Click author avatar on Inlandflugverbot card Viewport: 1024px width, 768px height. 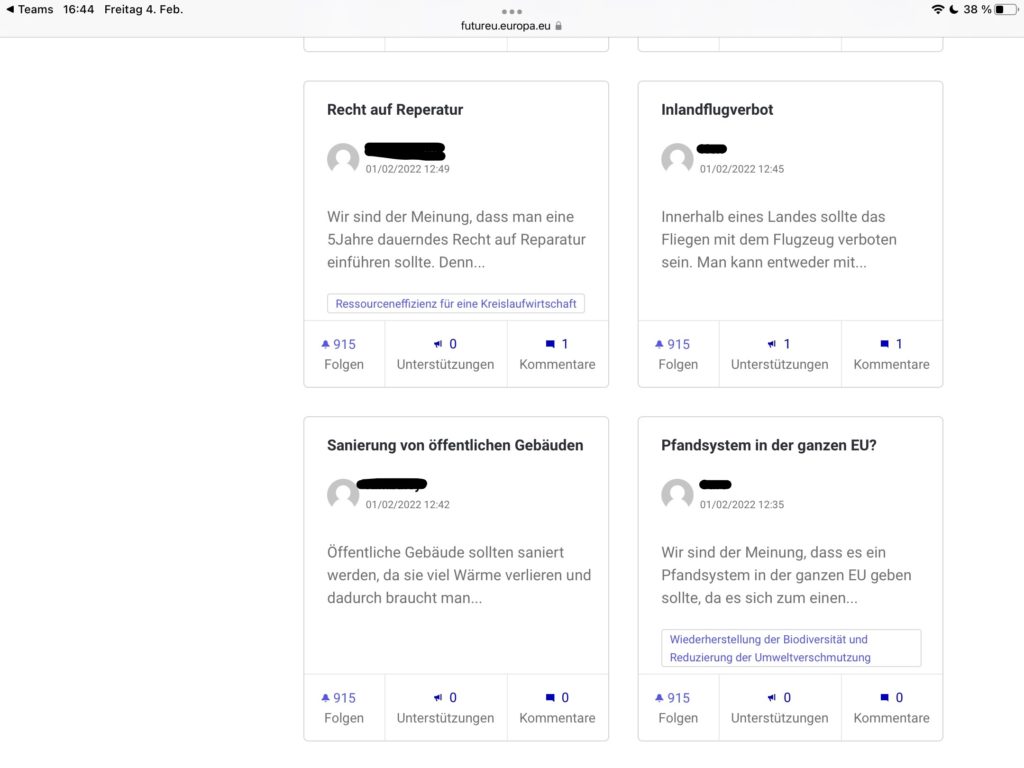[677, 160]
